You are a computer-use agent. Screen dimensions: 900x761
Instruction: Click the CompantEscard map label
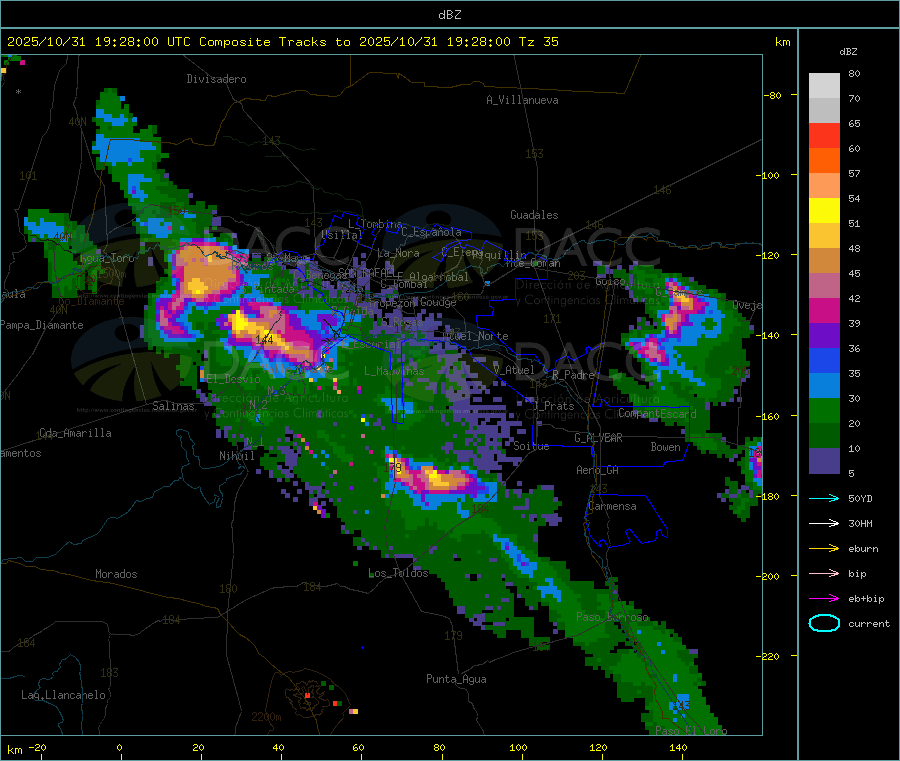[x=657, y=413]
